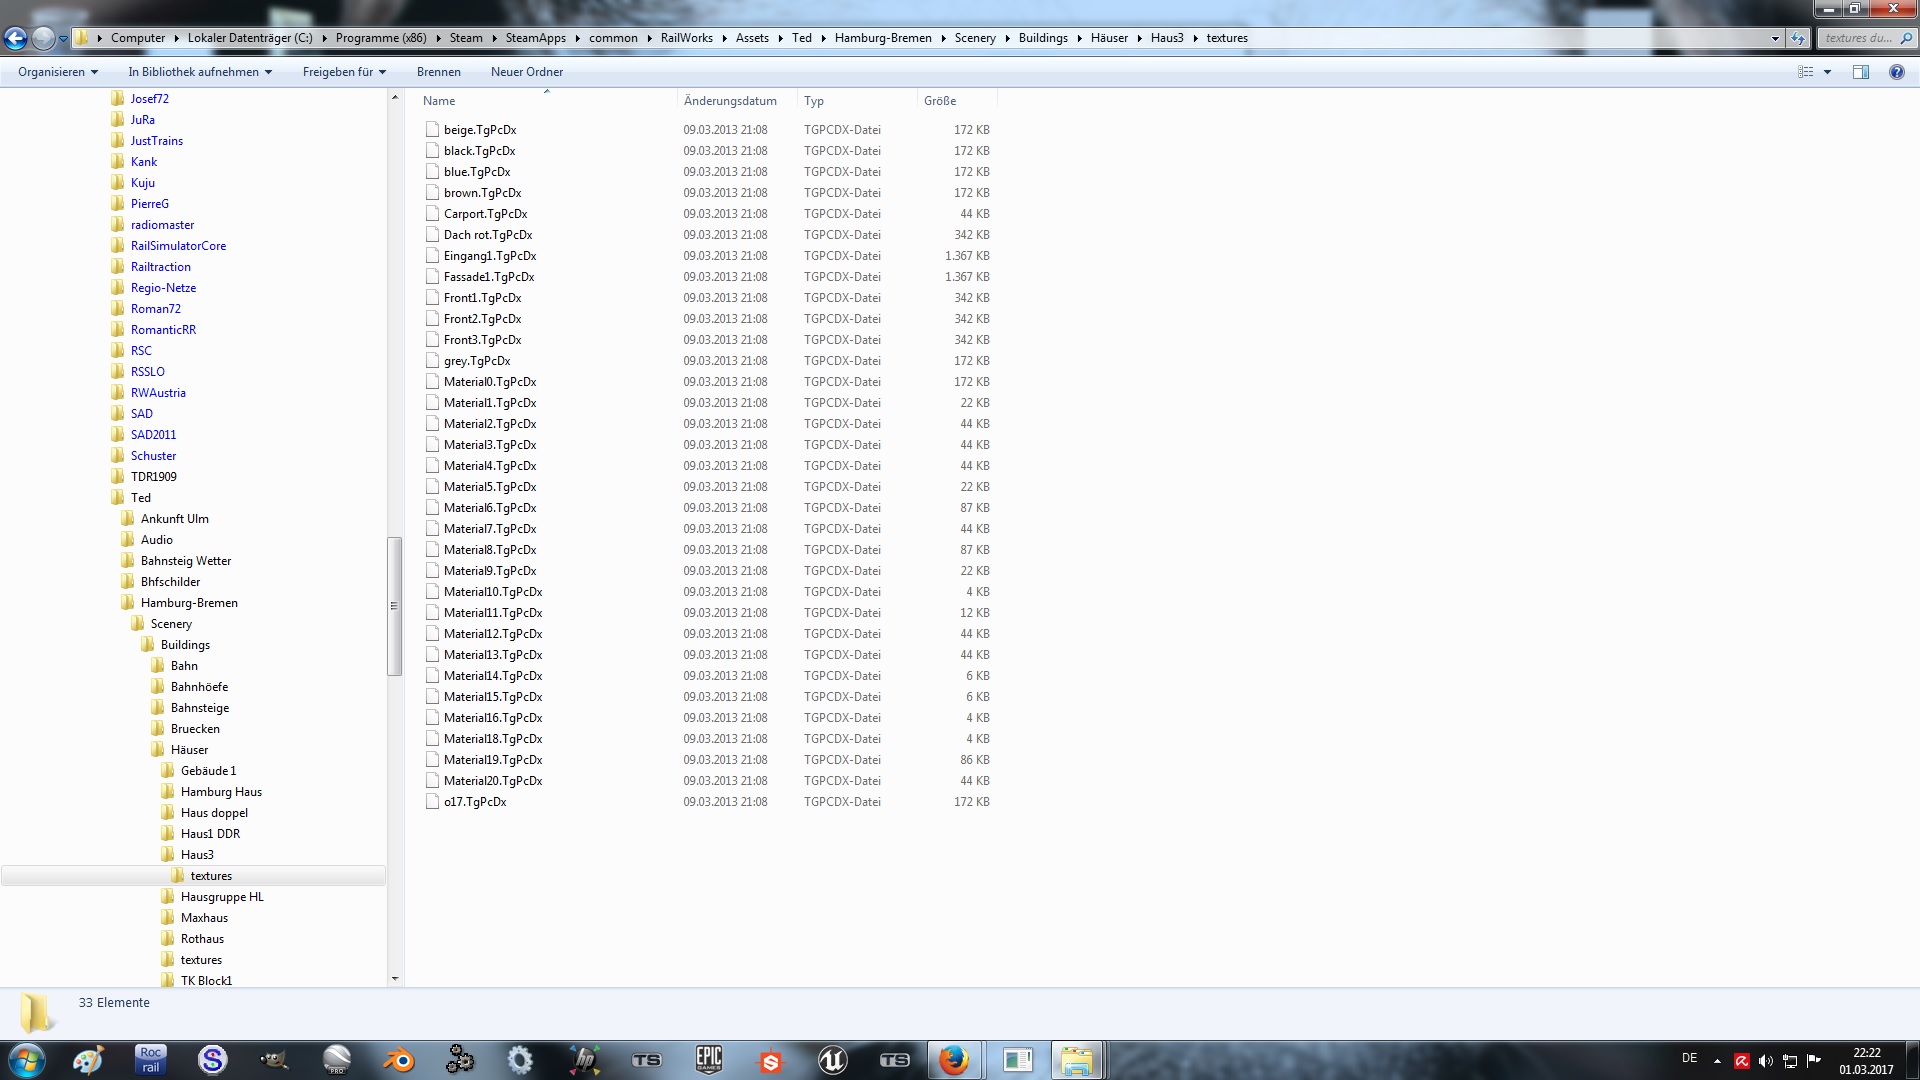Screen dimensions: 1920x1080
Task: Click Neuer Ordner button
Action: (526, 72)
